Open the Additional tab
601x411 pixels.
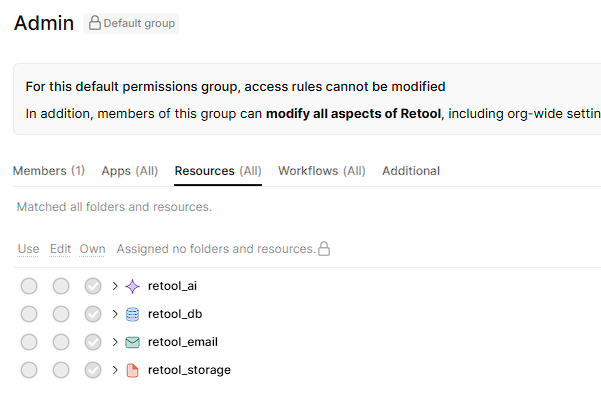tap(411, 171)
